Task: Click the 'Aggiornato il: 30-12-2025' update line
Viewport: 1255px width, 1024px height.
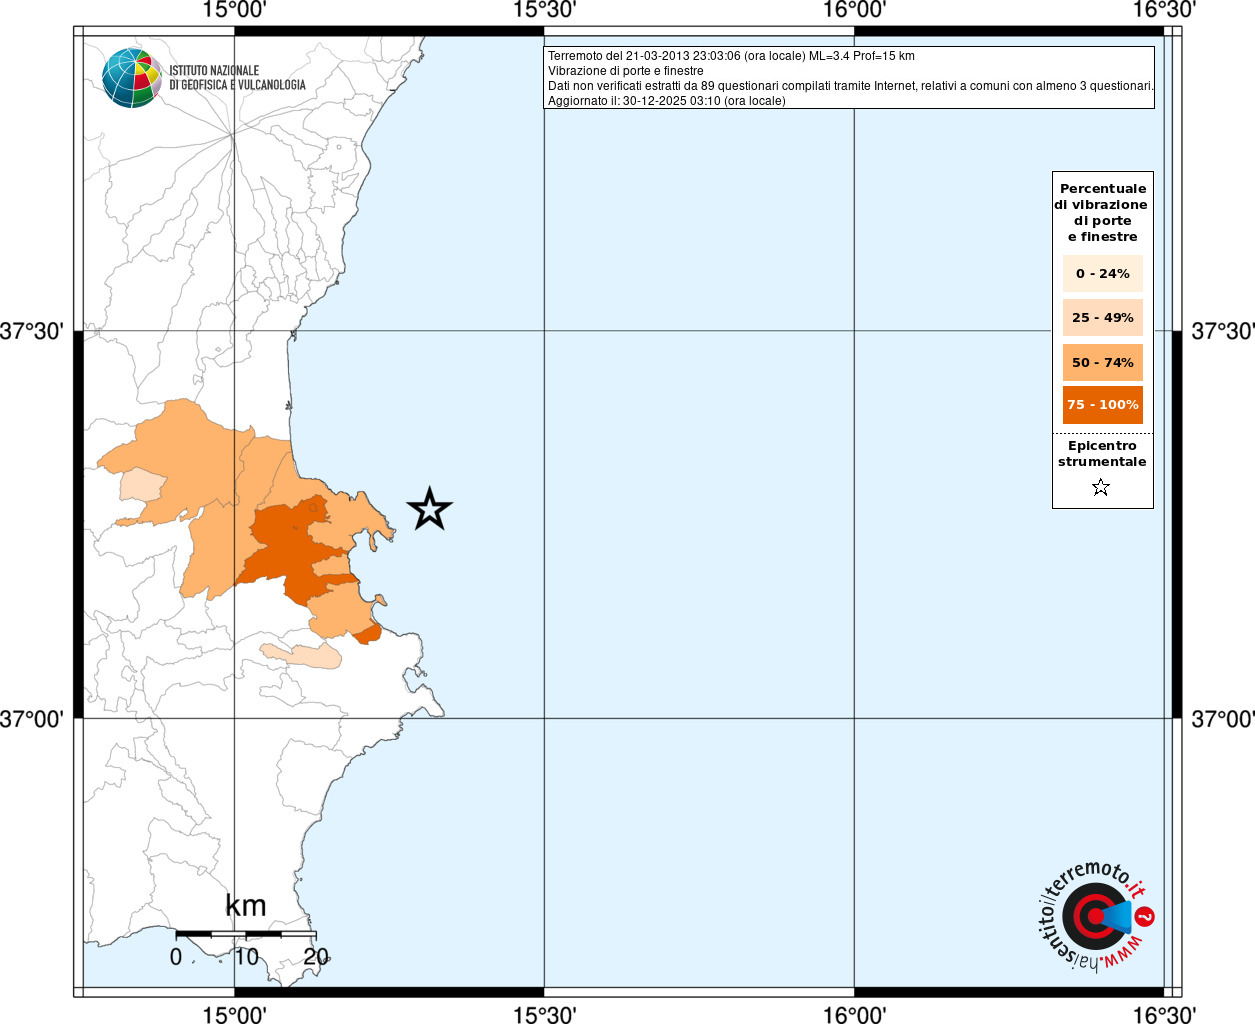Action: 666,101
